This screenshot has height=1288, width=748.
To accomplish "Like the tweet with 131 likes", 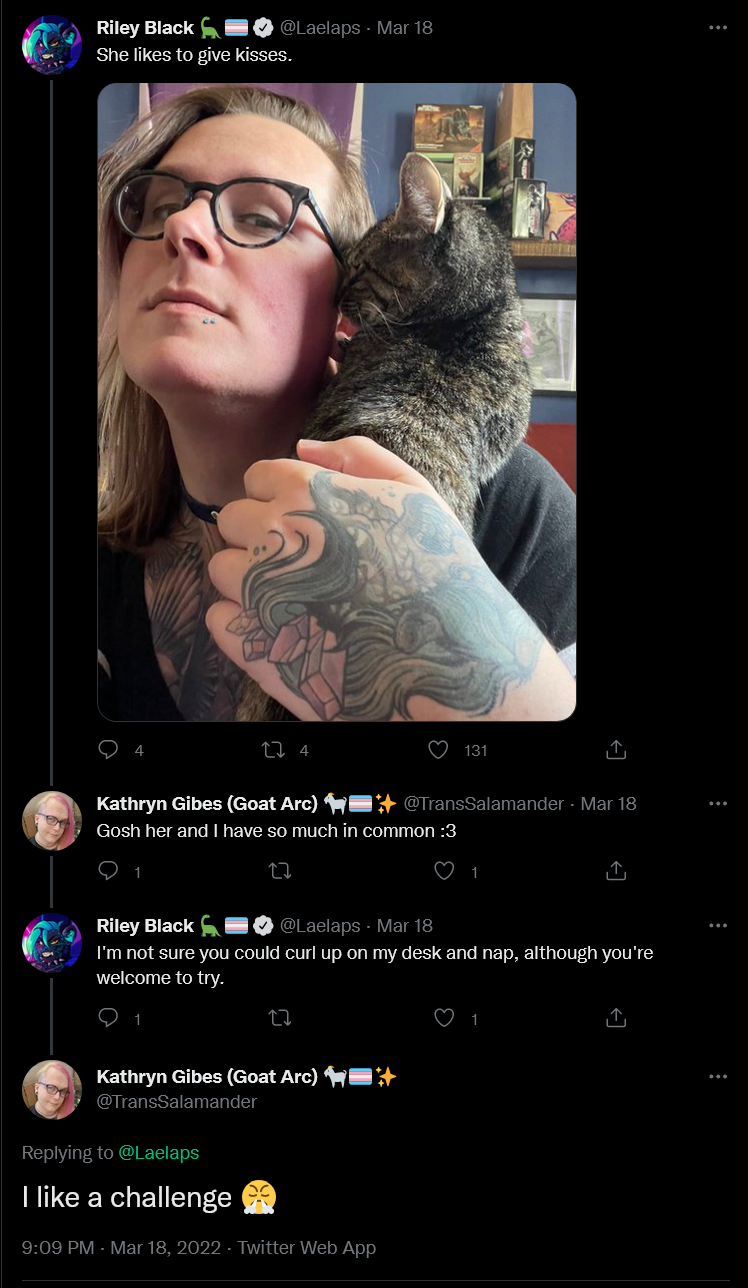I will coord(437,749).
